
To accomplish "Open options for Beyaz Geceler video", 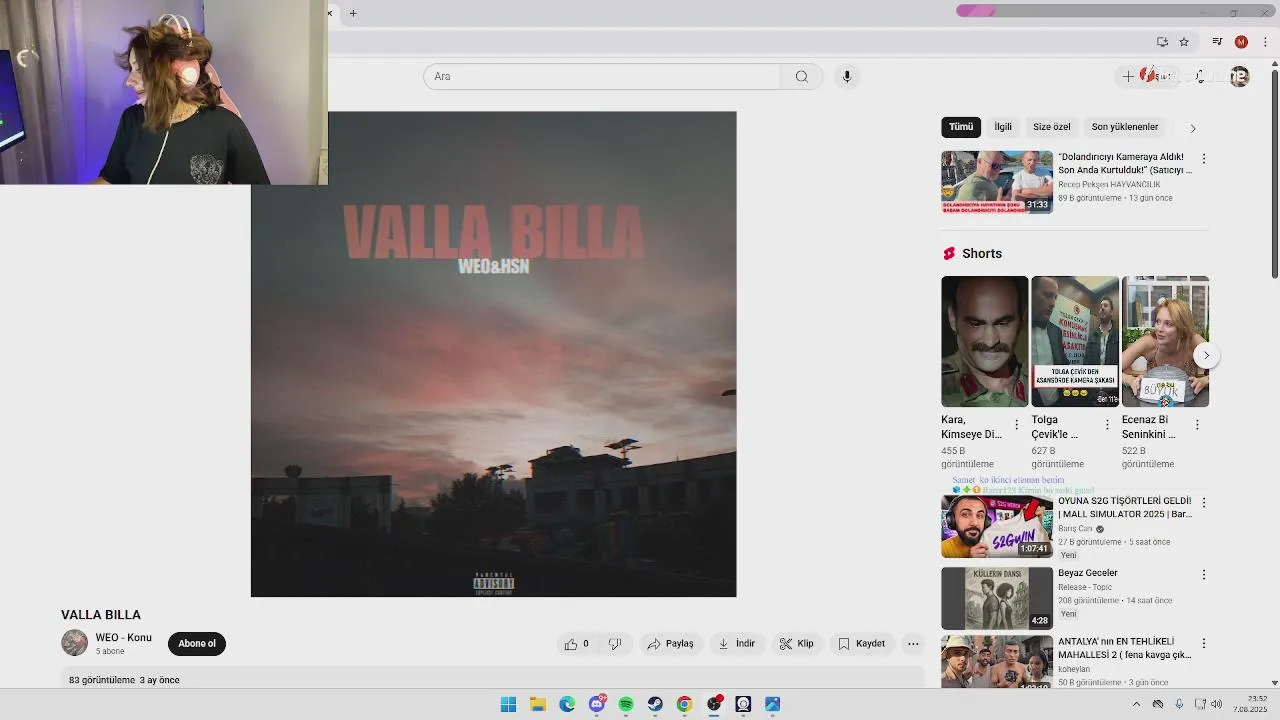I will click(1204, 575).
